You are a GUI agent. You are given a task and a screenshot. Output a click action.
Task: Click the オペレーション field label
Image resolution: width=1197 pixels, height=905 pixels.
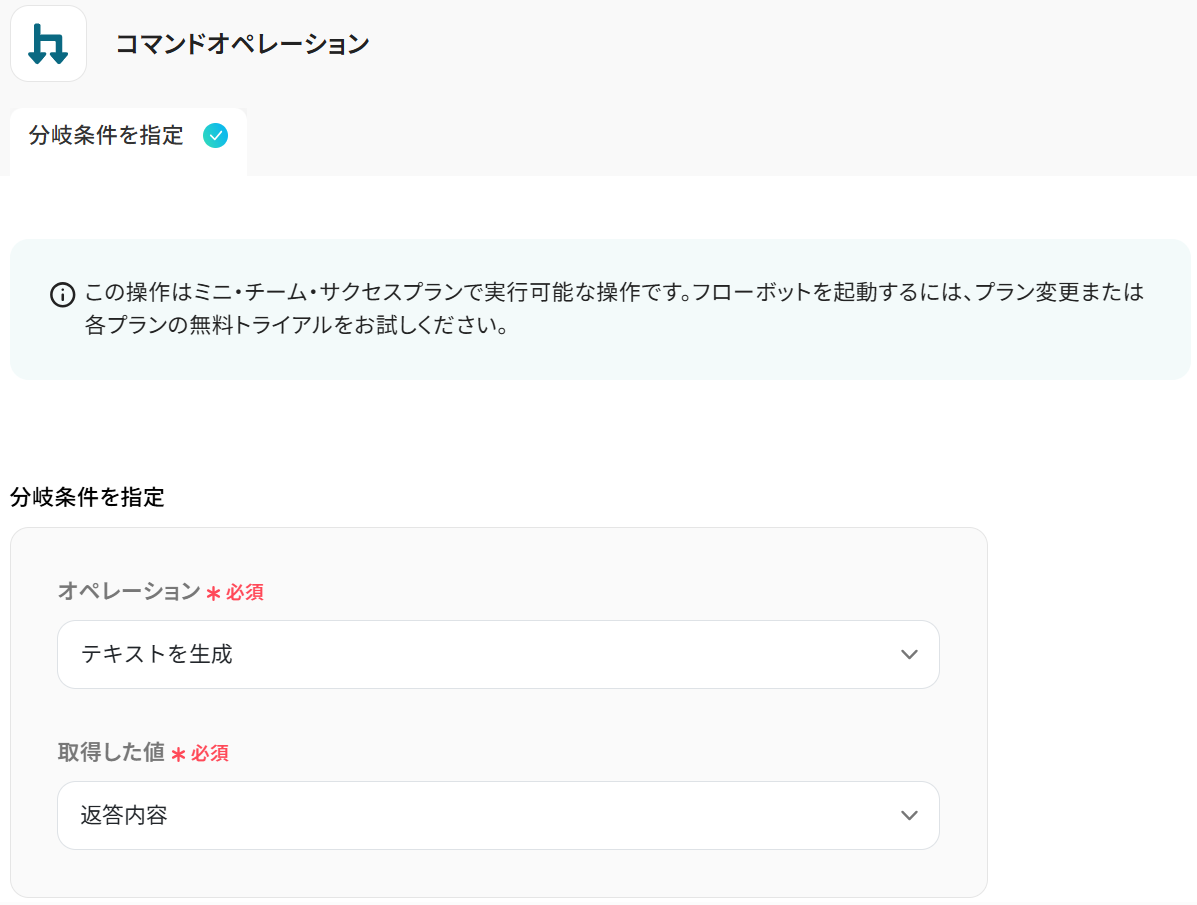pyautogui.click(x=129, y=592)
